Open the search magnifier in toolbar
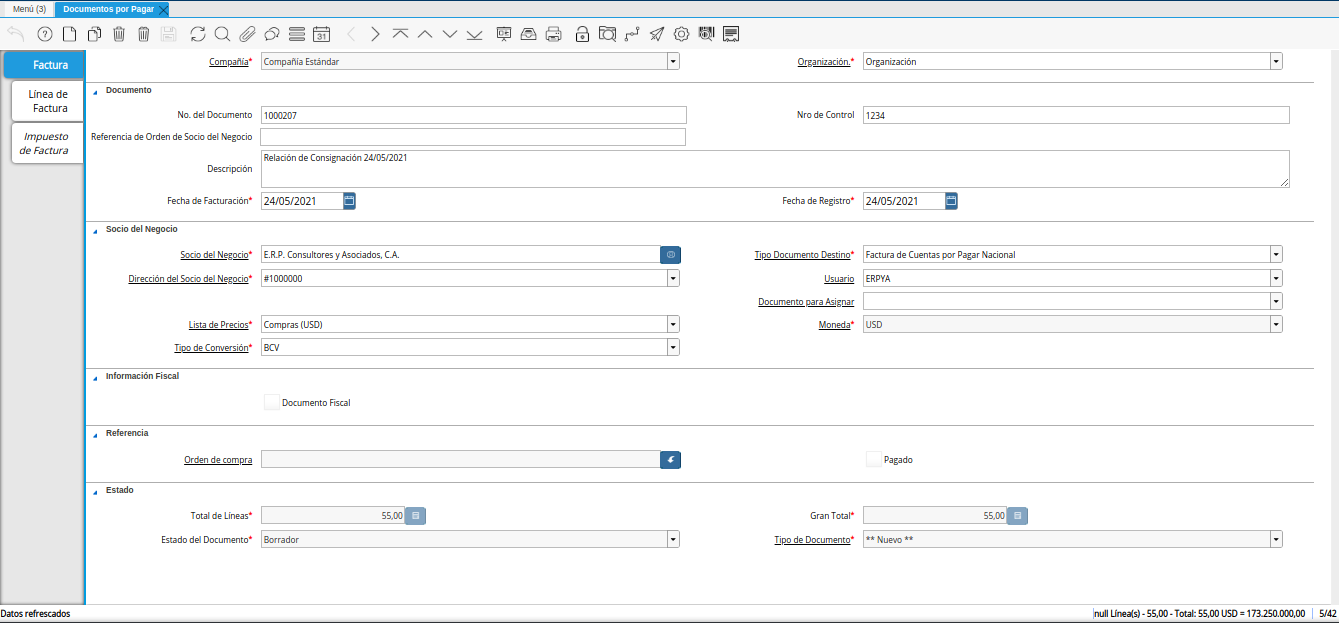 tap(222, 34)
